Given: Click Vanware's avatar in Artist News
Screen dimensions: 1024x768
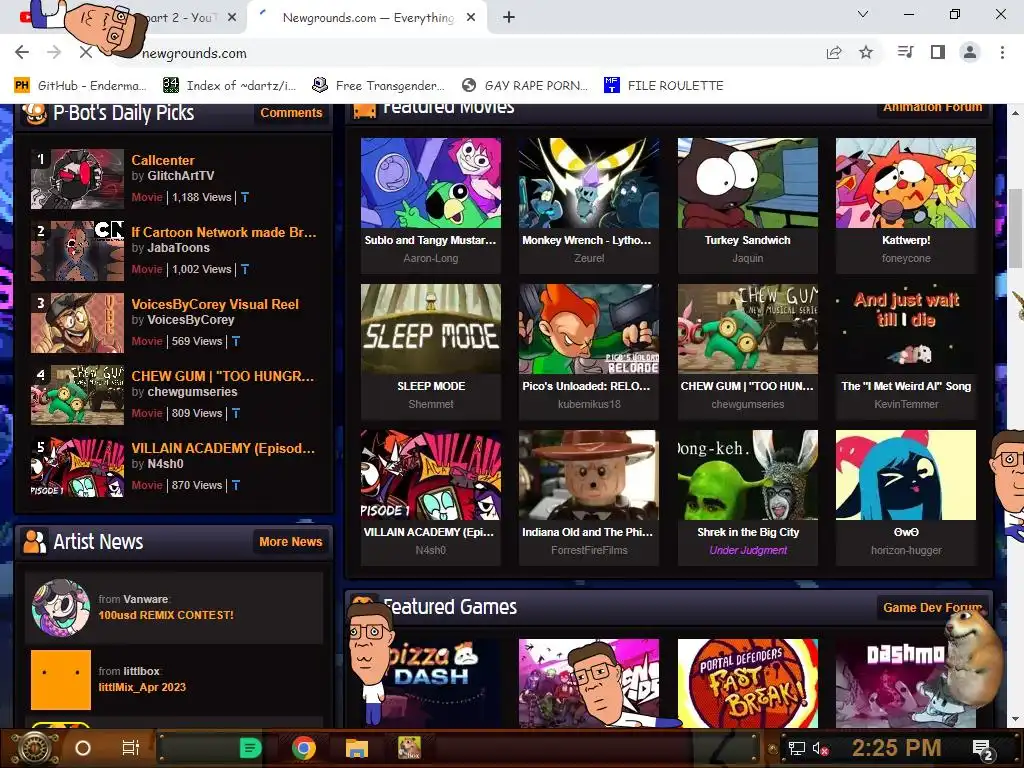Looking at the screenshot, I should pyautogui.click(x=61, y=607).
